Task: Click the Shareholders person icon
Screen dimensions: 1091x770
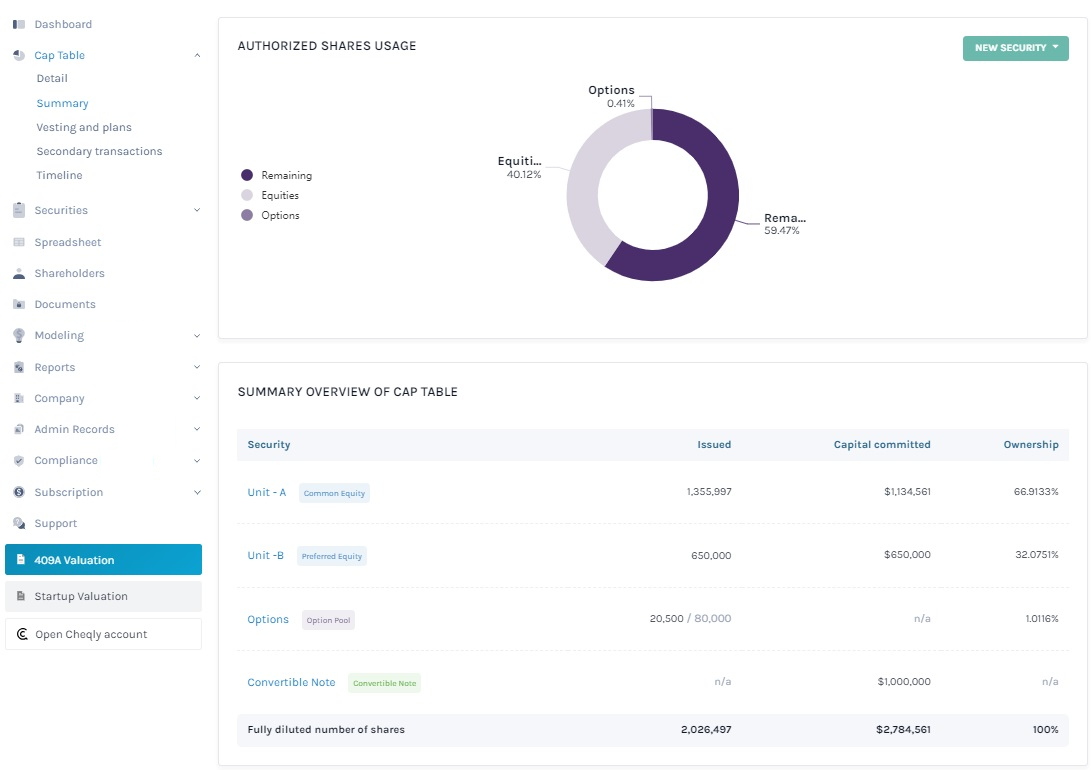Action: (x=19, y=273)
